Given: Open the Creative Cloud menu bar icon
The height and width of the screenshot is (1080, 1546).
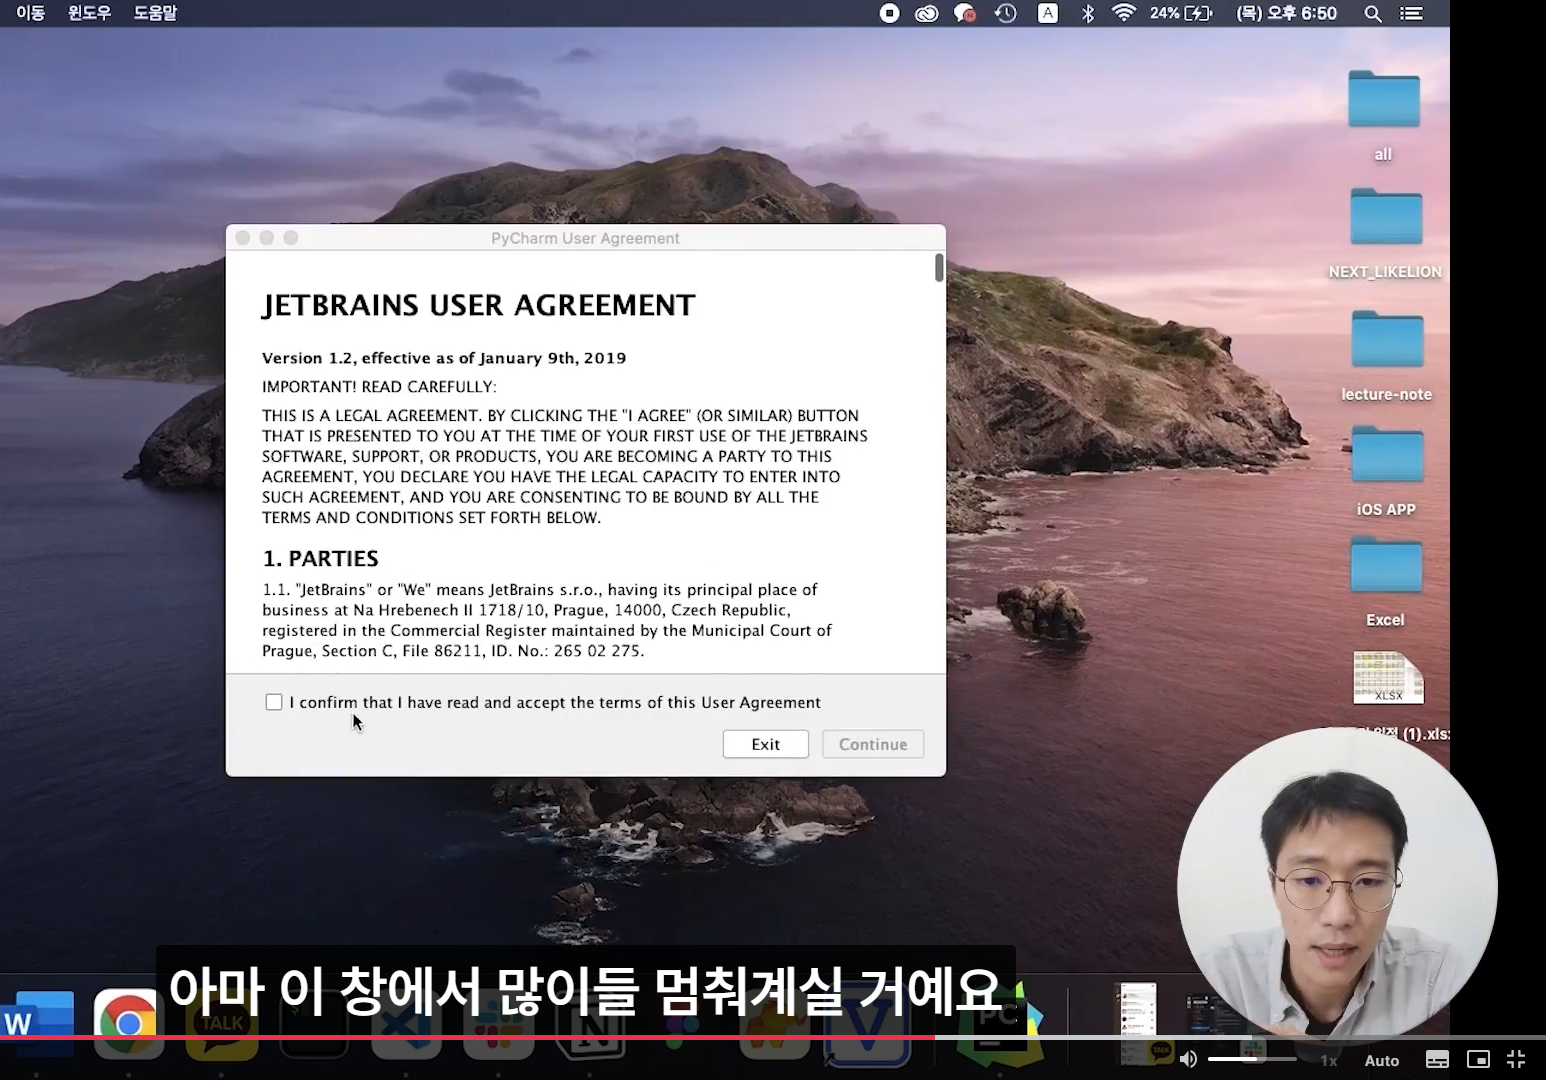Looking at the screenshot, I should 927,13.
